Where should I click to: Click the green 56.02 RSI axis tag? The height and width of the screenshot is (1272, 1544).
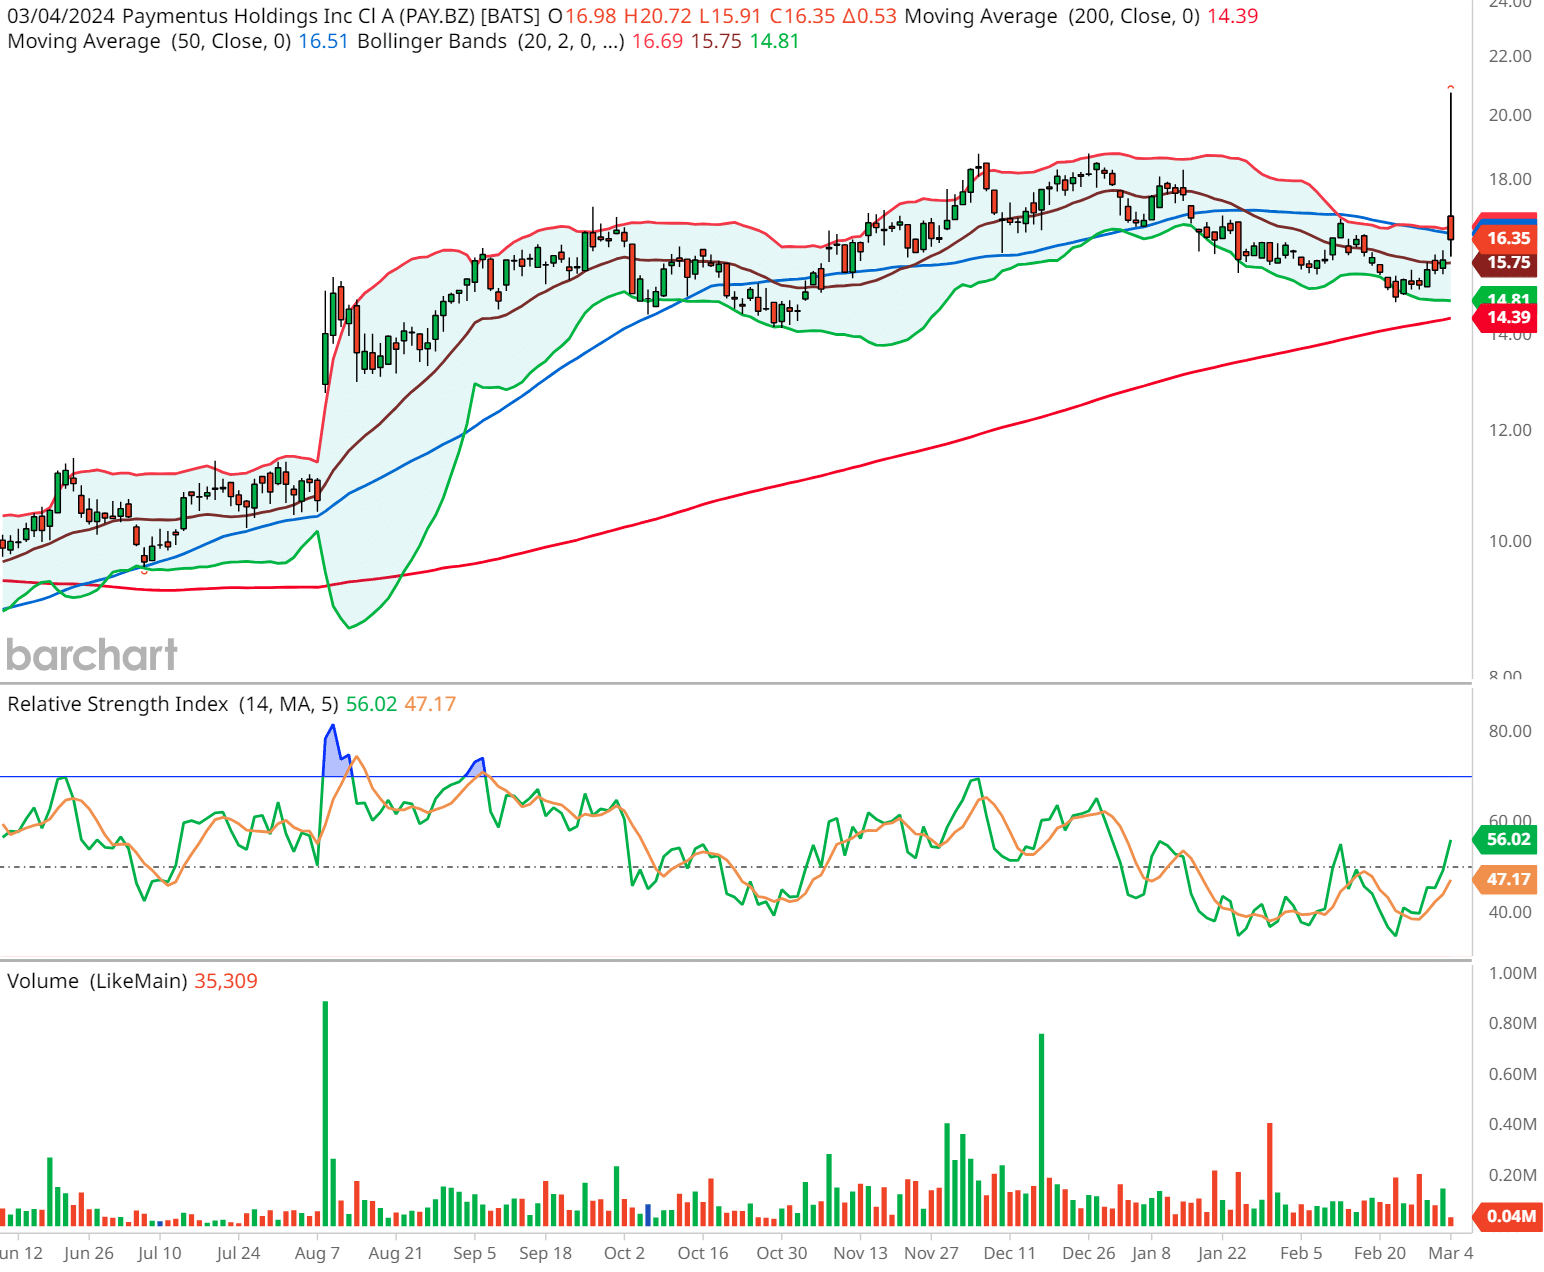(x=1507, y=839)
